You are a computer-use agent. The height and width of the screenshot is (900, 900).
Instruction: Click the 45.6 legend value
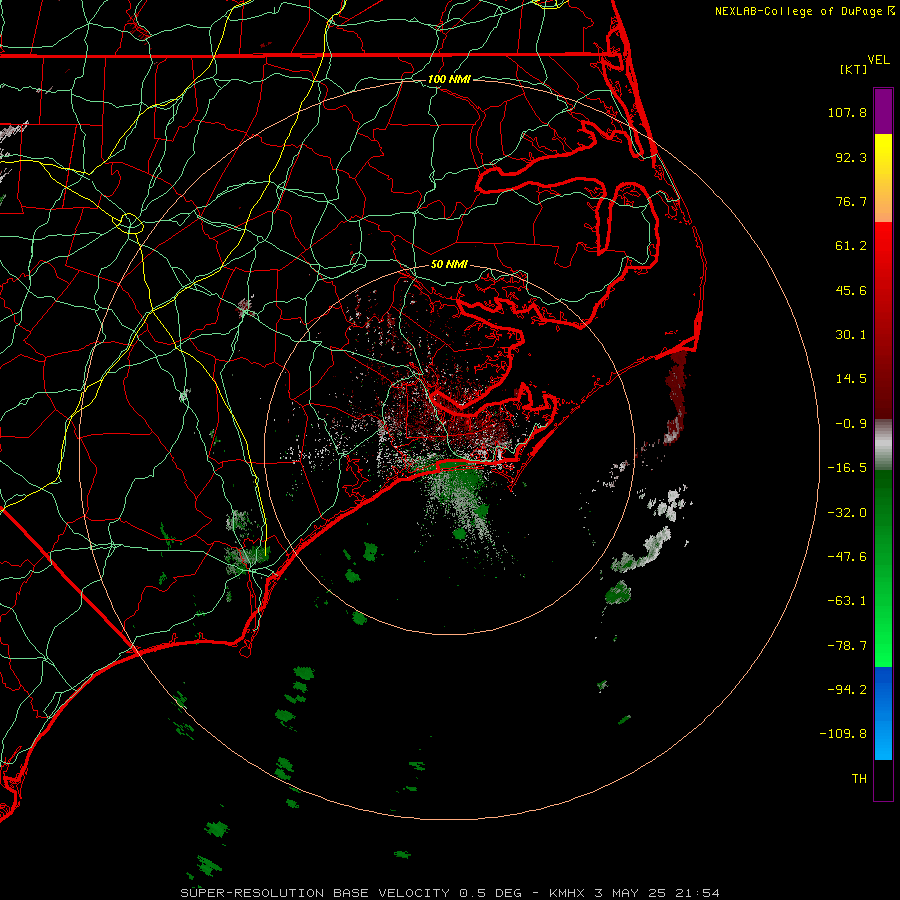click(851, 290)
